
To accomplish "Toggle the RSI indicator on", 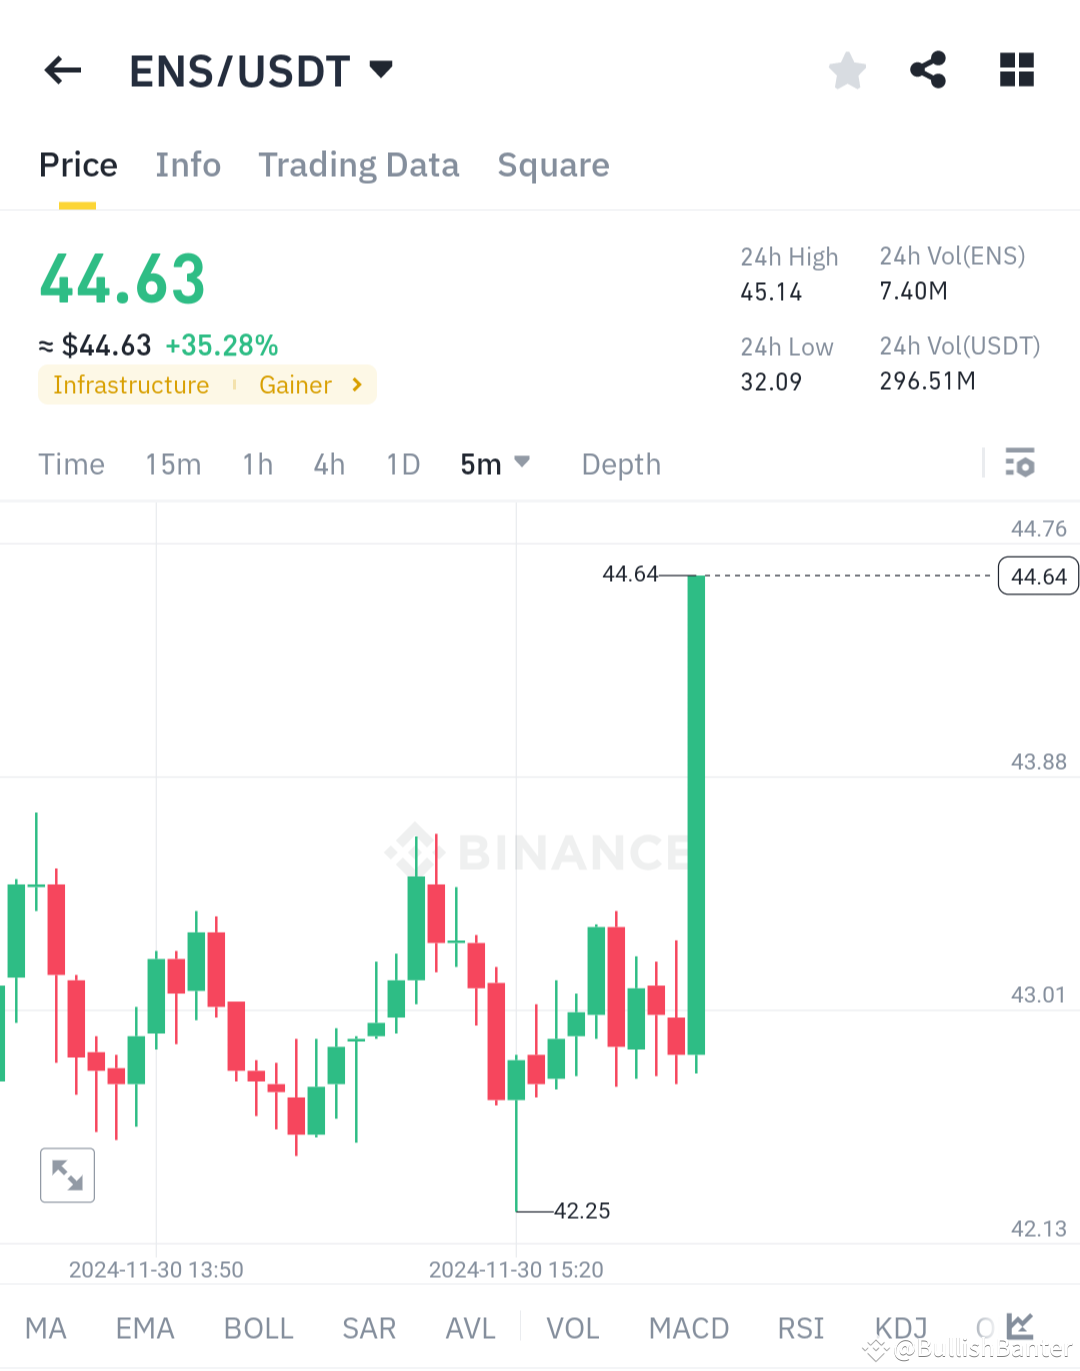I will 799,1328.
